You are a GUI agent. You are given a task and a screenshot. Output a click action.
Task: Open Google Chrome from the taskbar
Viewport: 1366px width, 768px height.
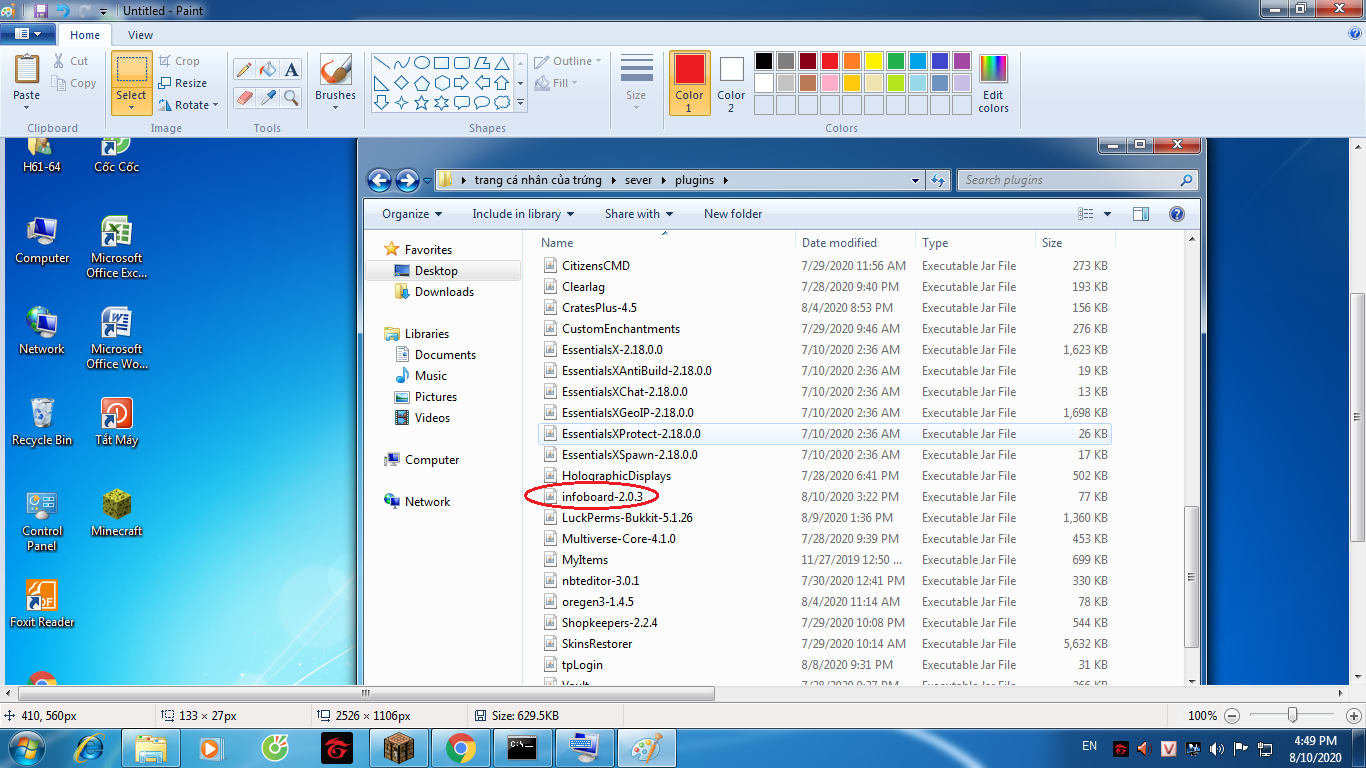(460, 747)
